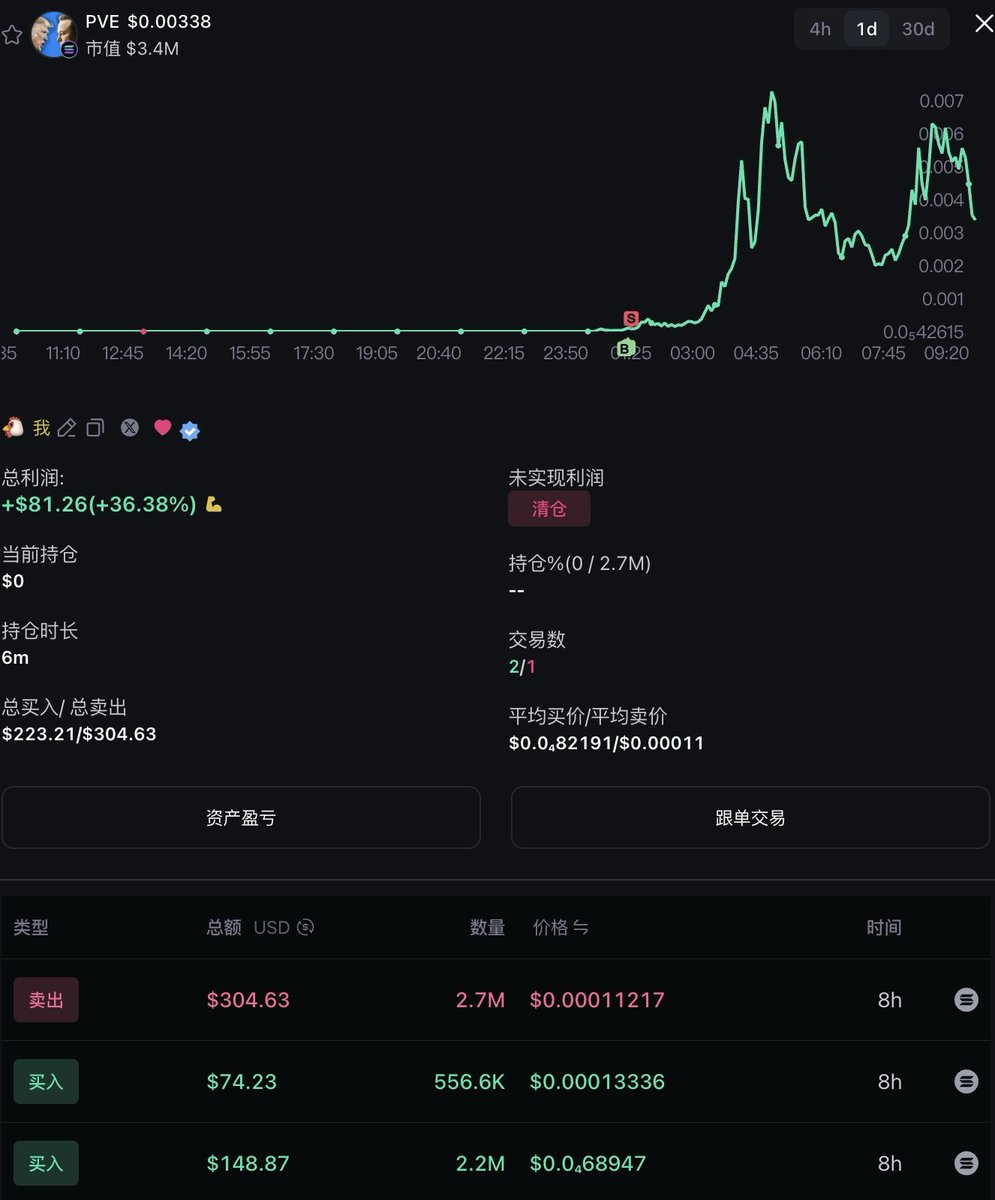The height and width of the screenshot is (1200, 995).
Task: Open explorer icon for the $148.87 buy
Action: click(966, 1164)
